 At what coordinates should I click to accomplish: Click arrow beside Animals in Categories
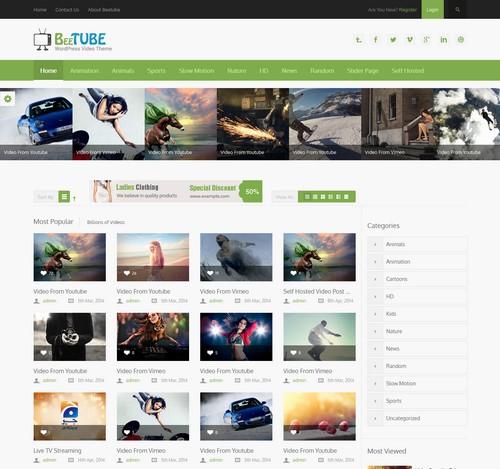(375, 244)
